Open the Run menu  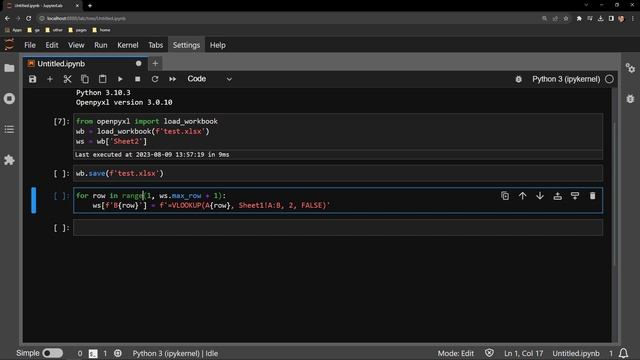click(100, 45)
